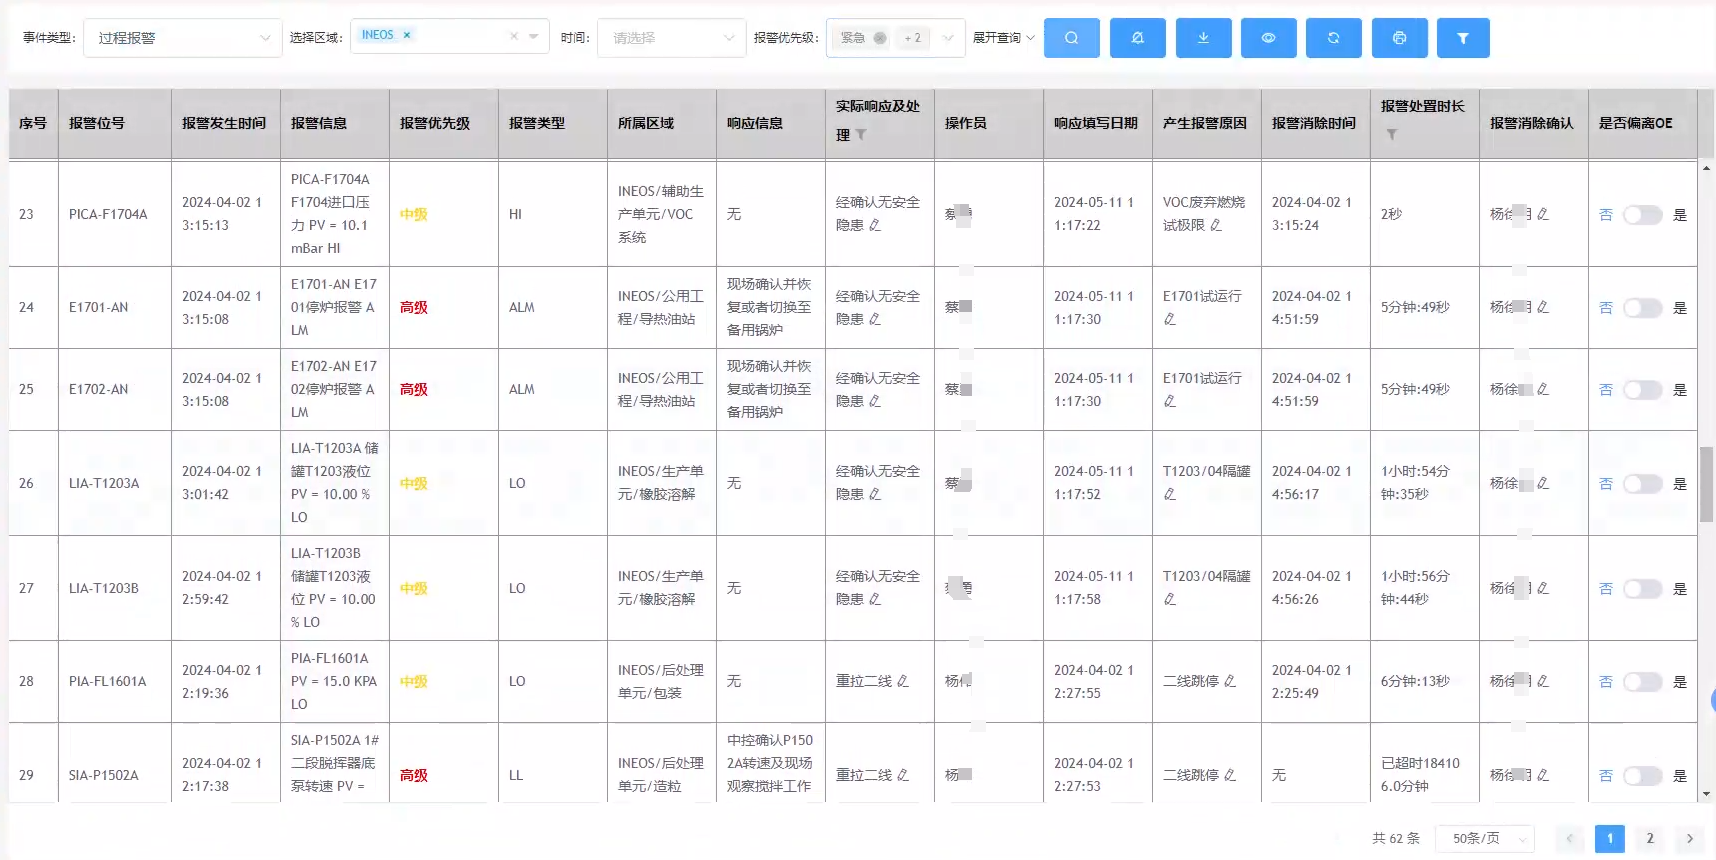Open the 时间 请选择 dropdown
The image size is (1716, 860).
[x=672, y=38]
